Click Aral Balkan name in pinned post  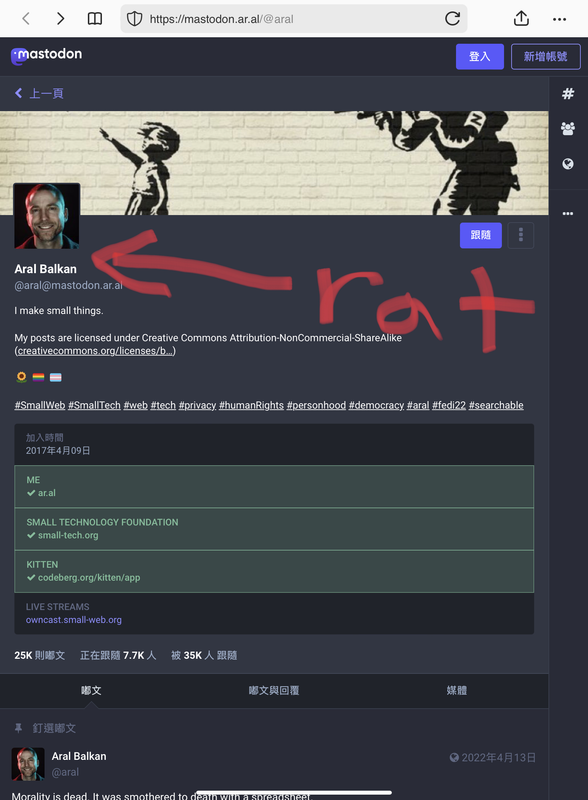pyautogui.click(x=79, y=757)
